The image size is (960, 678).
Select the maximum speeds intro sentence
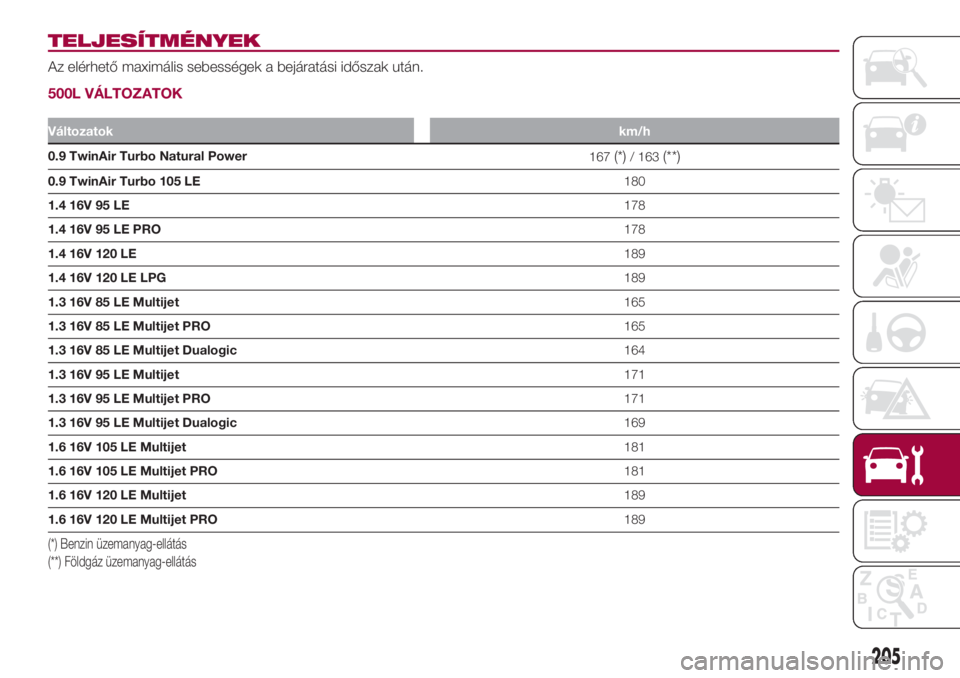(236, 67)
